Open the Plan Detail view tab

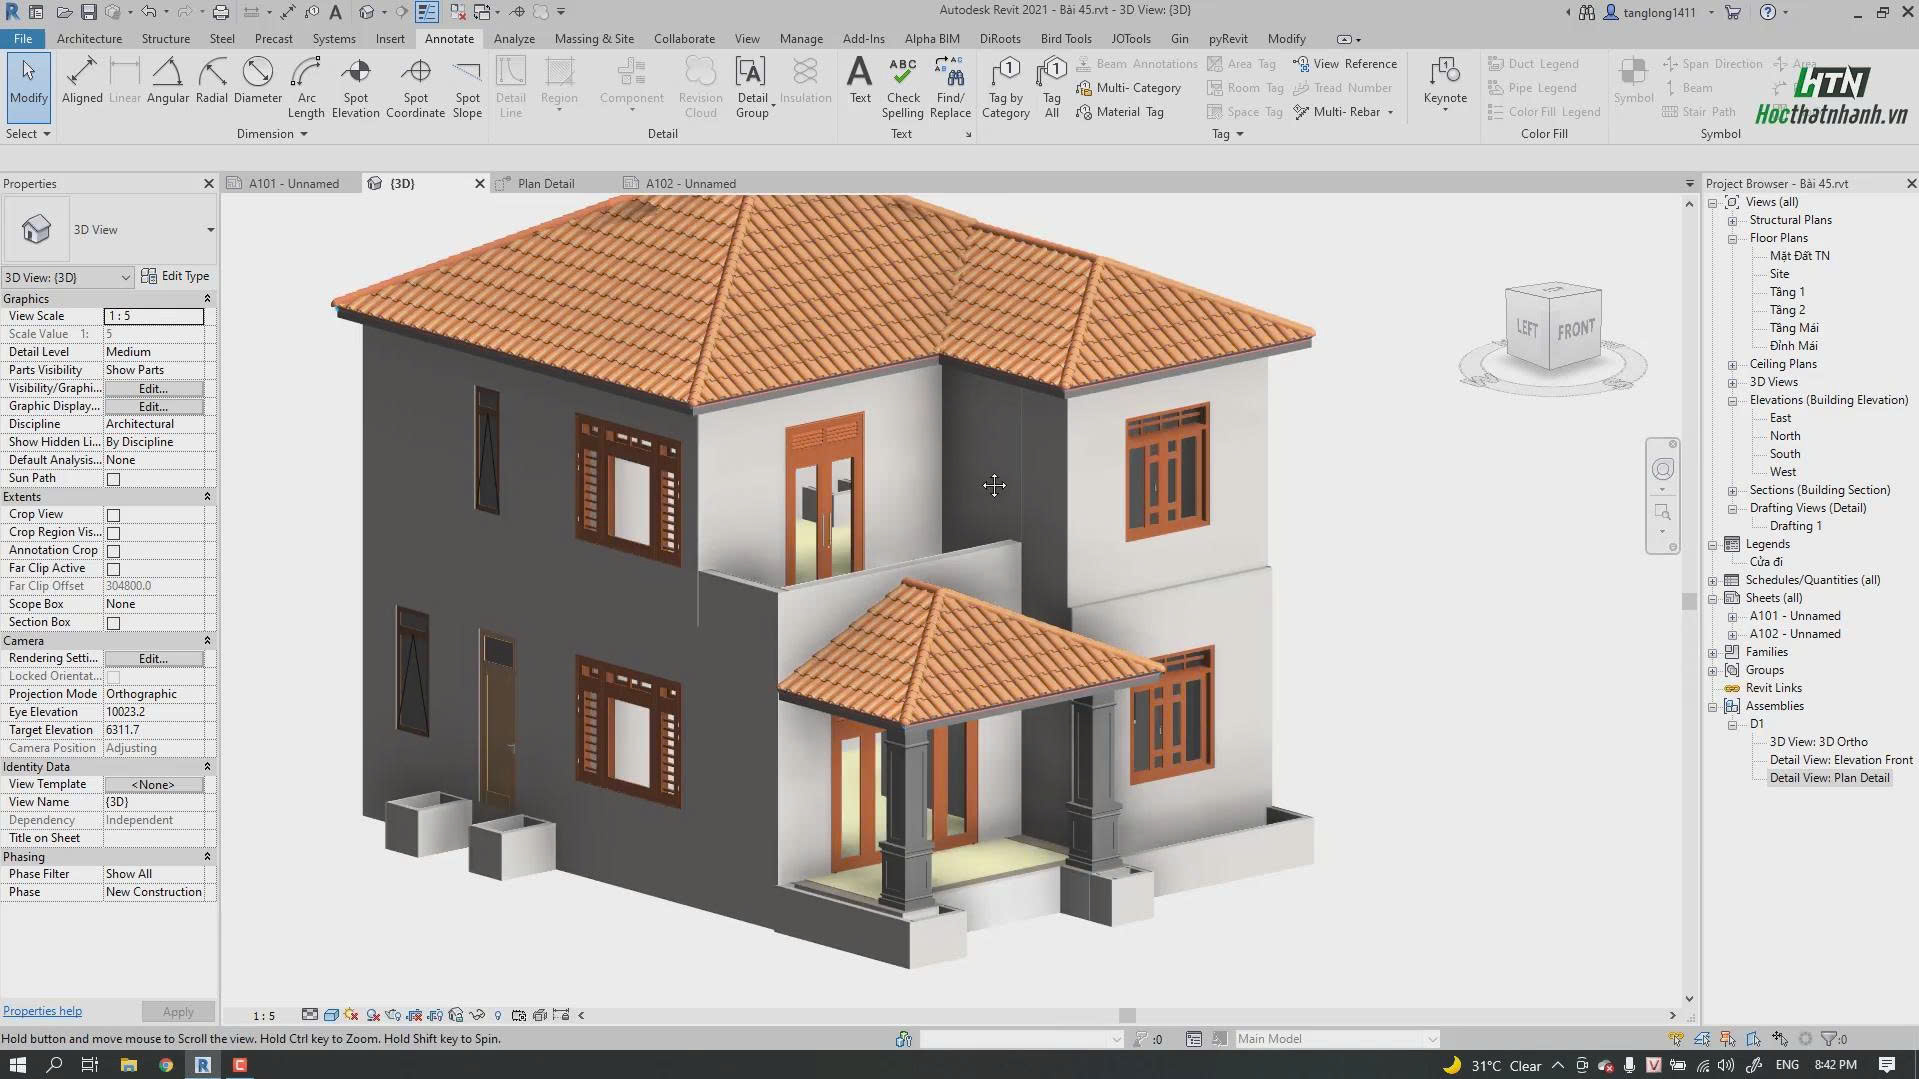pos(546,183)
